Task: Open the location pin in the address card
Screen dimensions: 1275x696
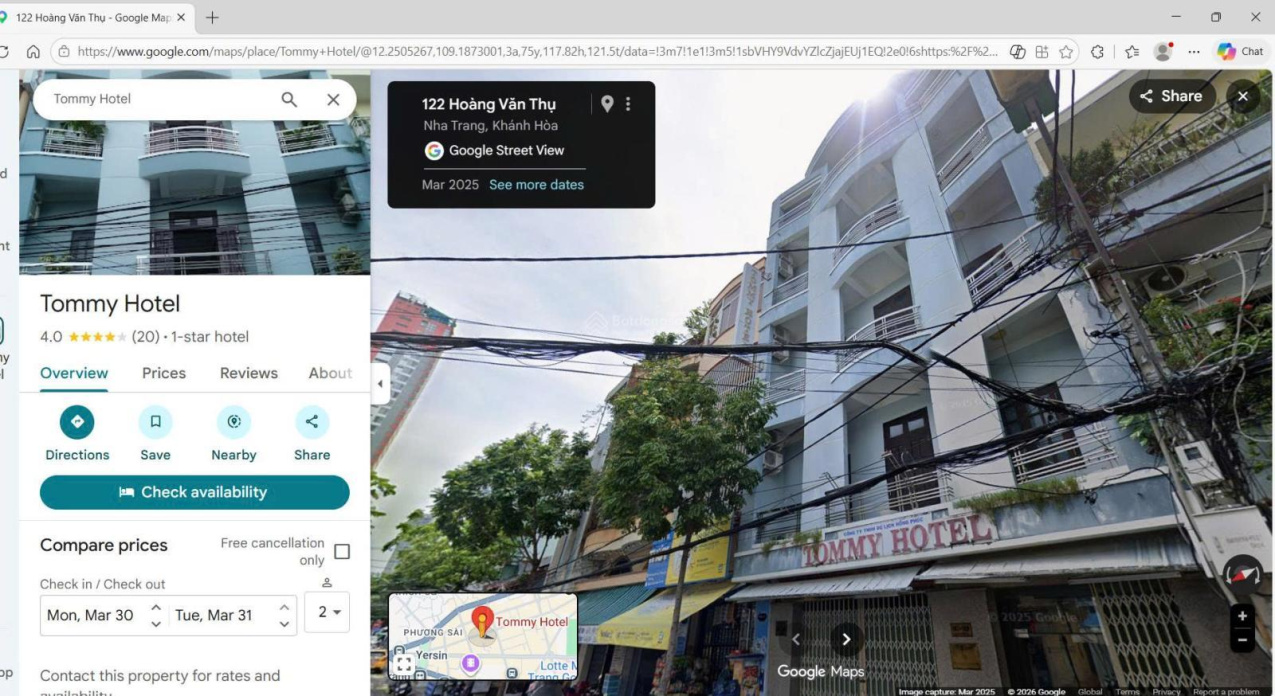Action: 607,104
